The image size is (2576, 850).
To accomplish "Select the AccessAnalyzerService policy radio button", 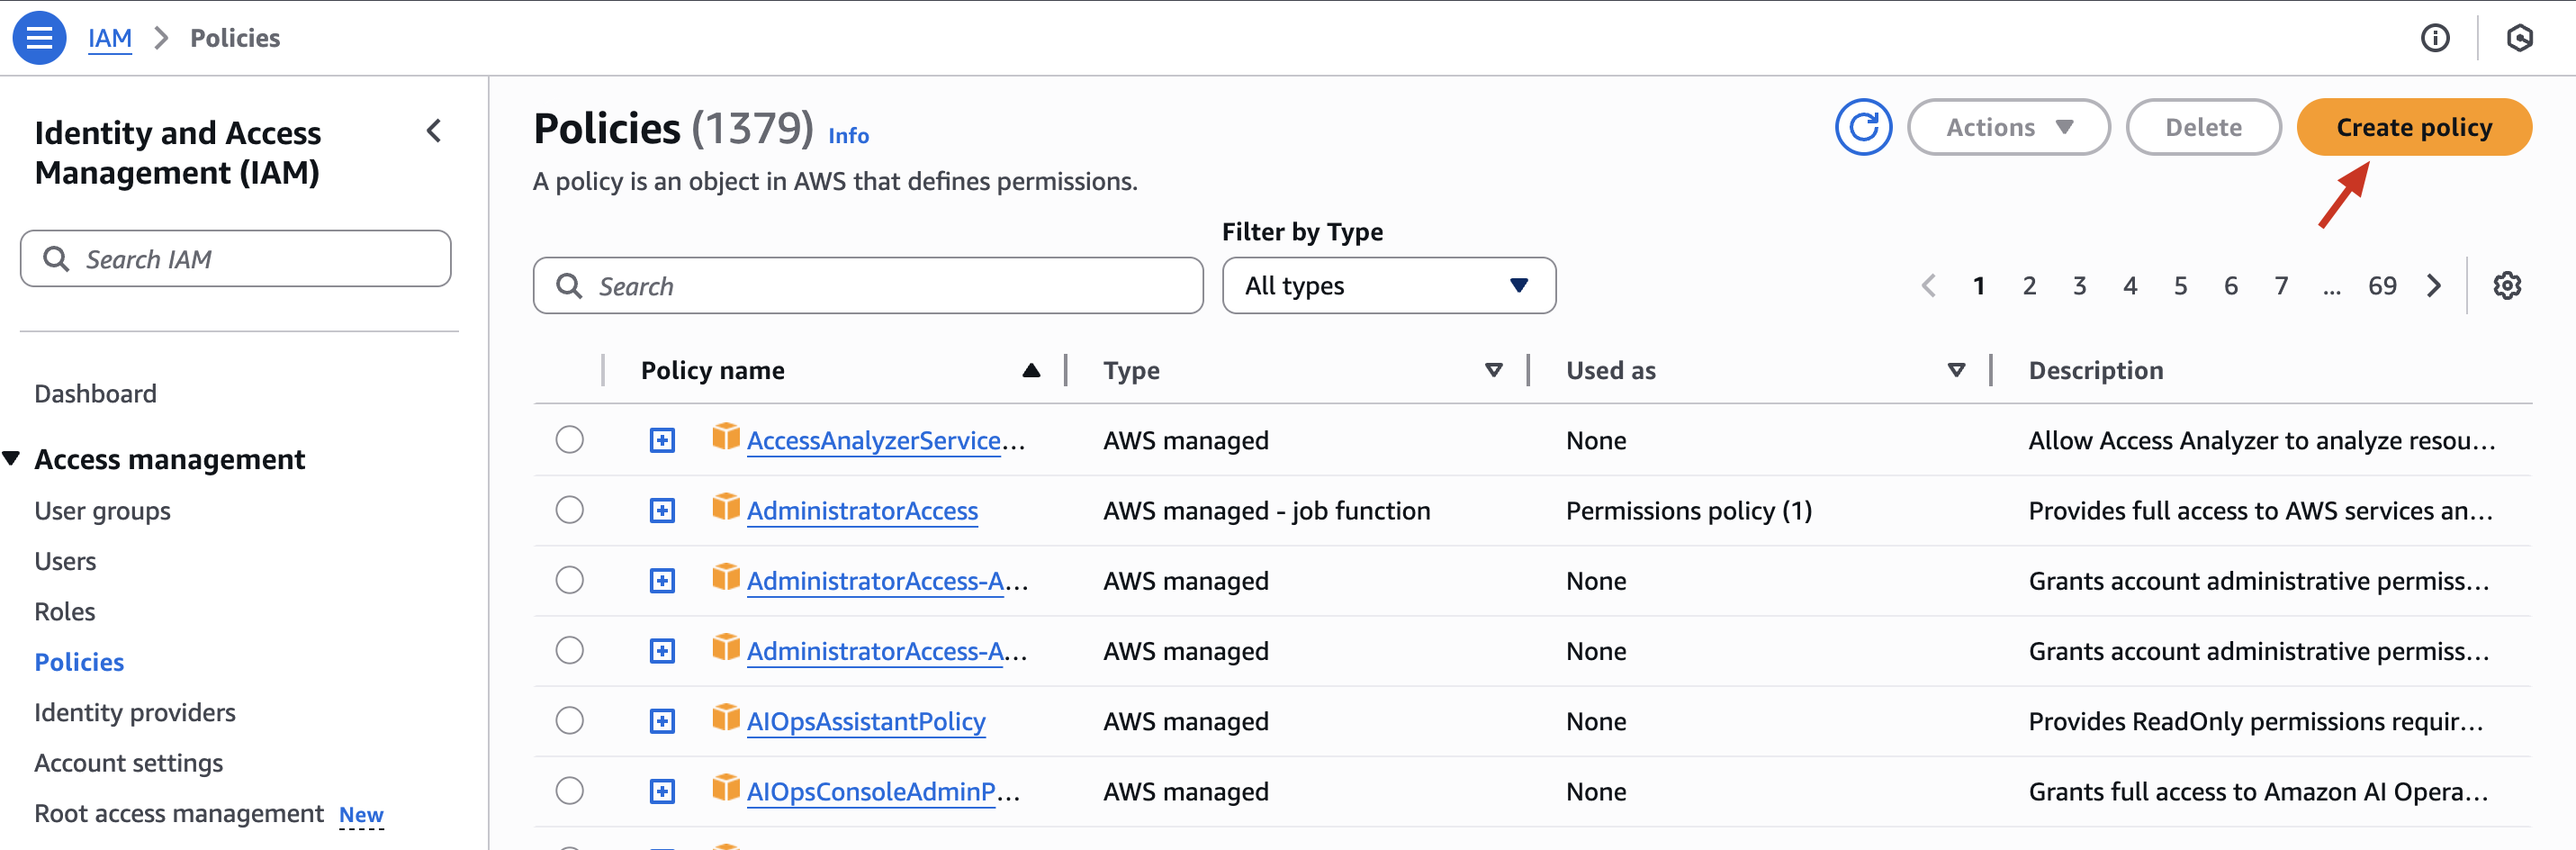I will tap(569, 440).
